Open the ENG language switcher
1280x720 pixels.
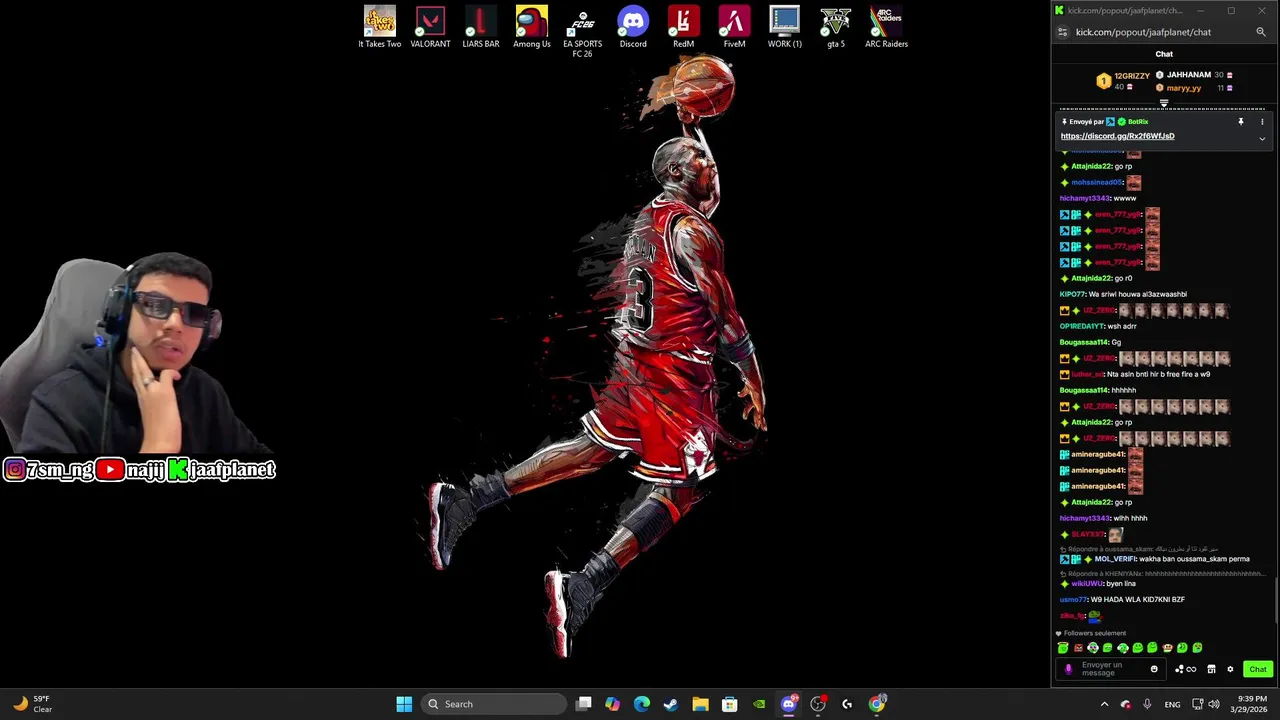pos(1172,704)
